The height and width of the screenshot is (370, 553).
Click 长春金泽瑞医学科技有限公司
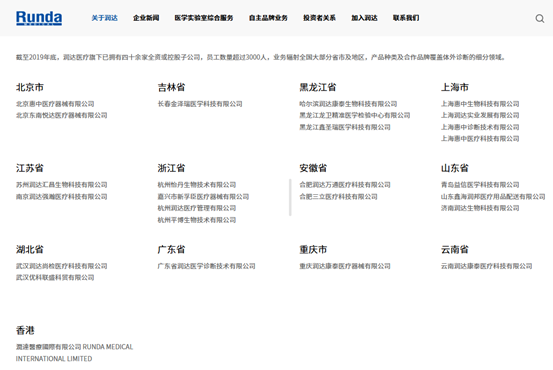tap(200, 104)
